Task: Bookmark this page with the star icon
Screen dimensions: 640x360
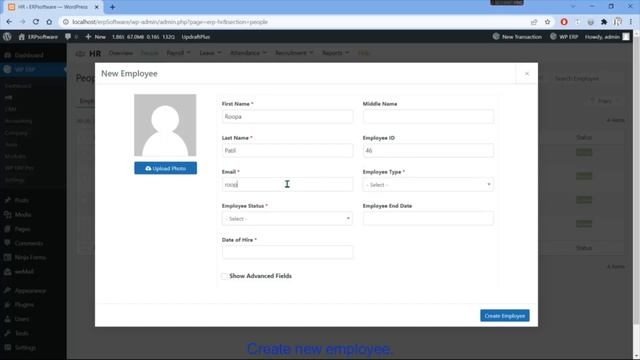Action: click(x=547, y=22)
